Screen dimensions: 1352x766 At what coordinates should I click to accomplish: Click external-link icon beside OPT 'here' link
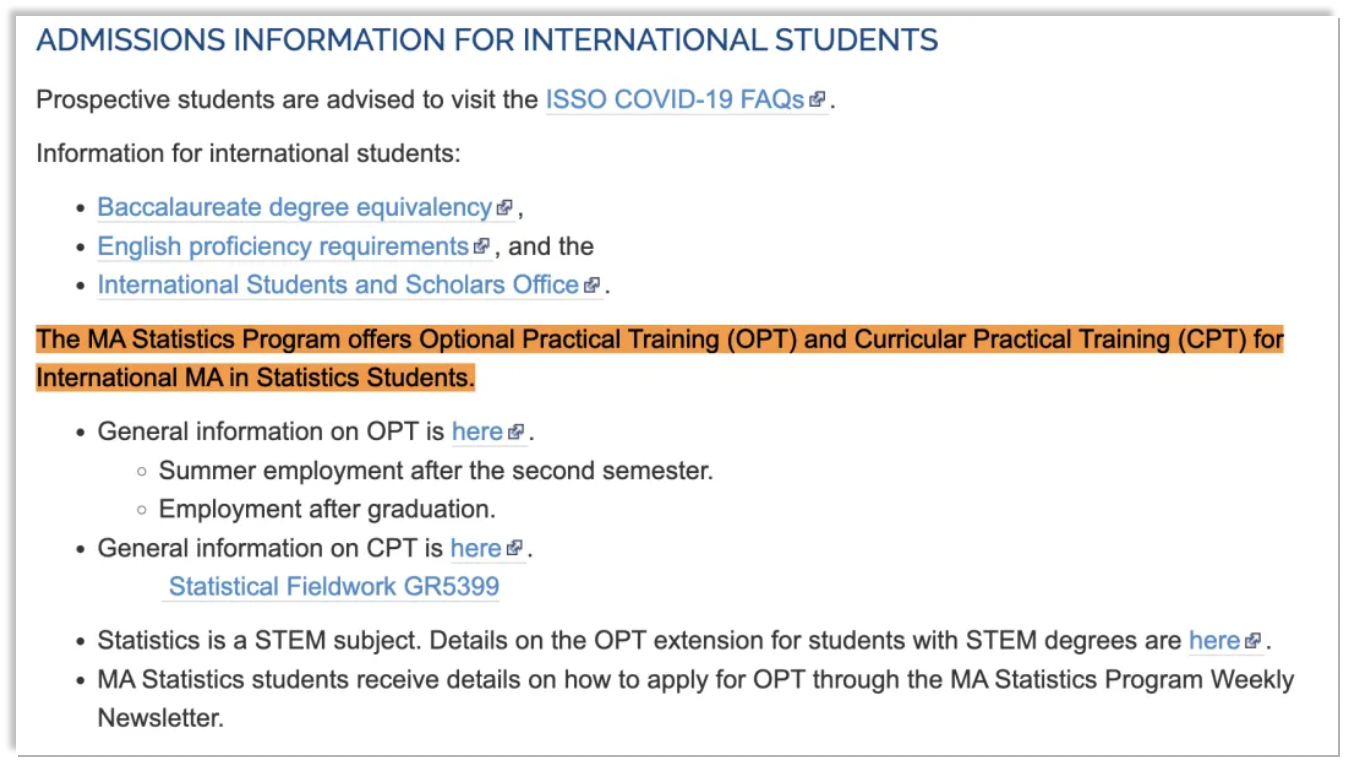coord(516,432)
